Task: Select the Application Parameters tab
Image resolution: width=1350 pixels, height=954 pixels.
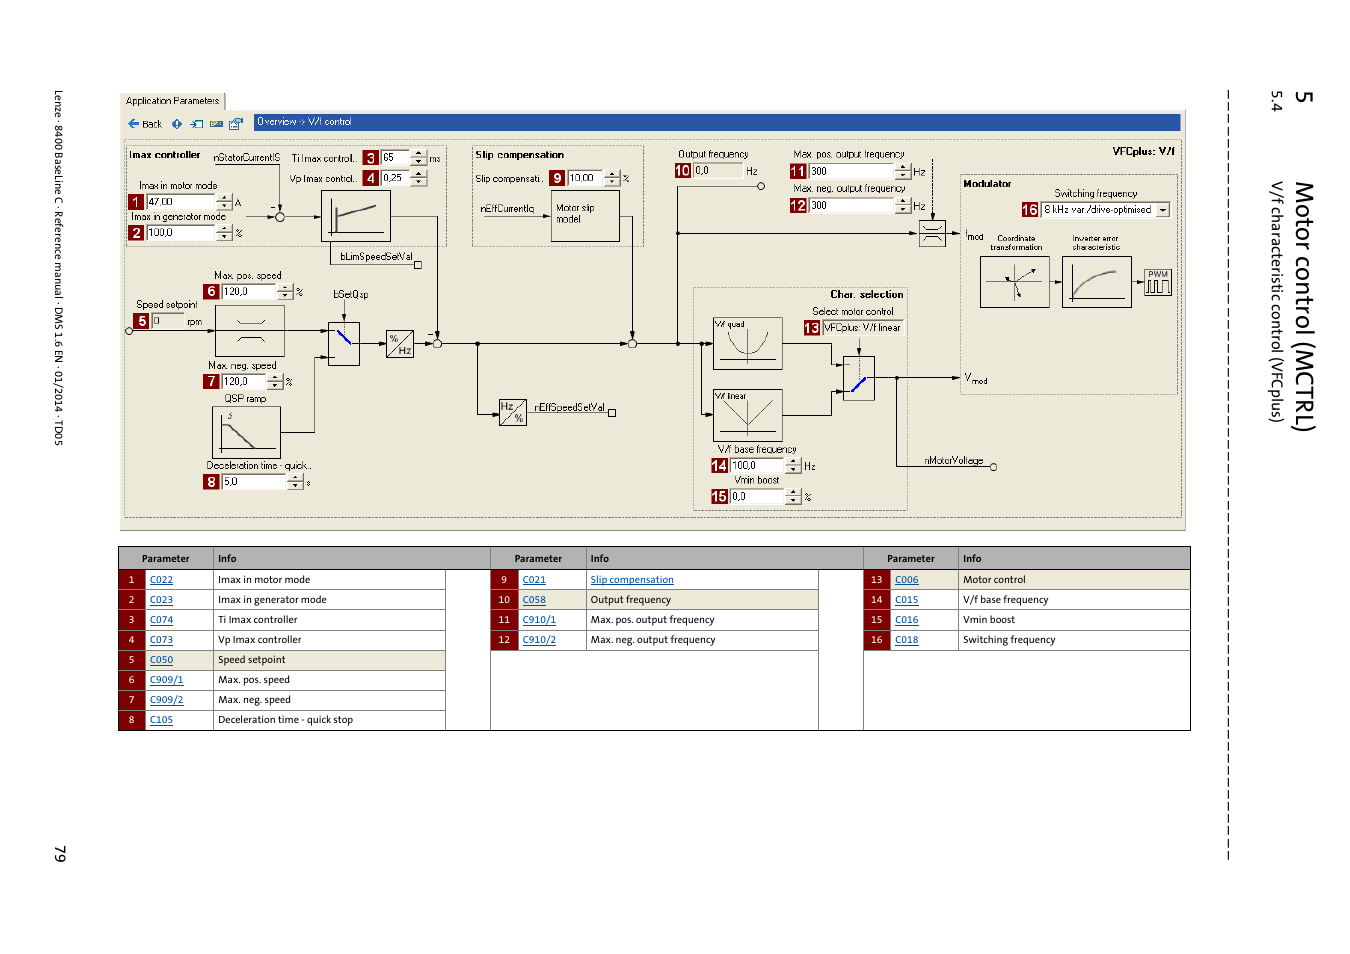Action: pyautogui.click(x=172, y=101)
